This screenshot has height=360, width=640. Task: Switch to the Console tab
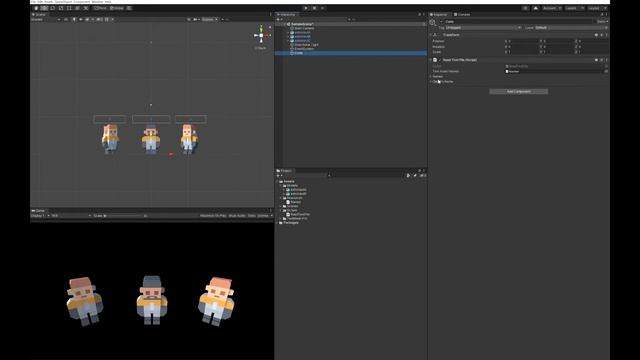[x=462, y=14]
